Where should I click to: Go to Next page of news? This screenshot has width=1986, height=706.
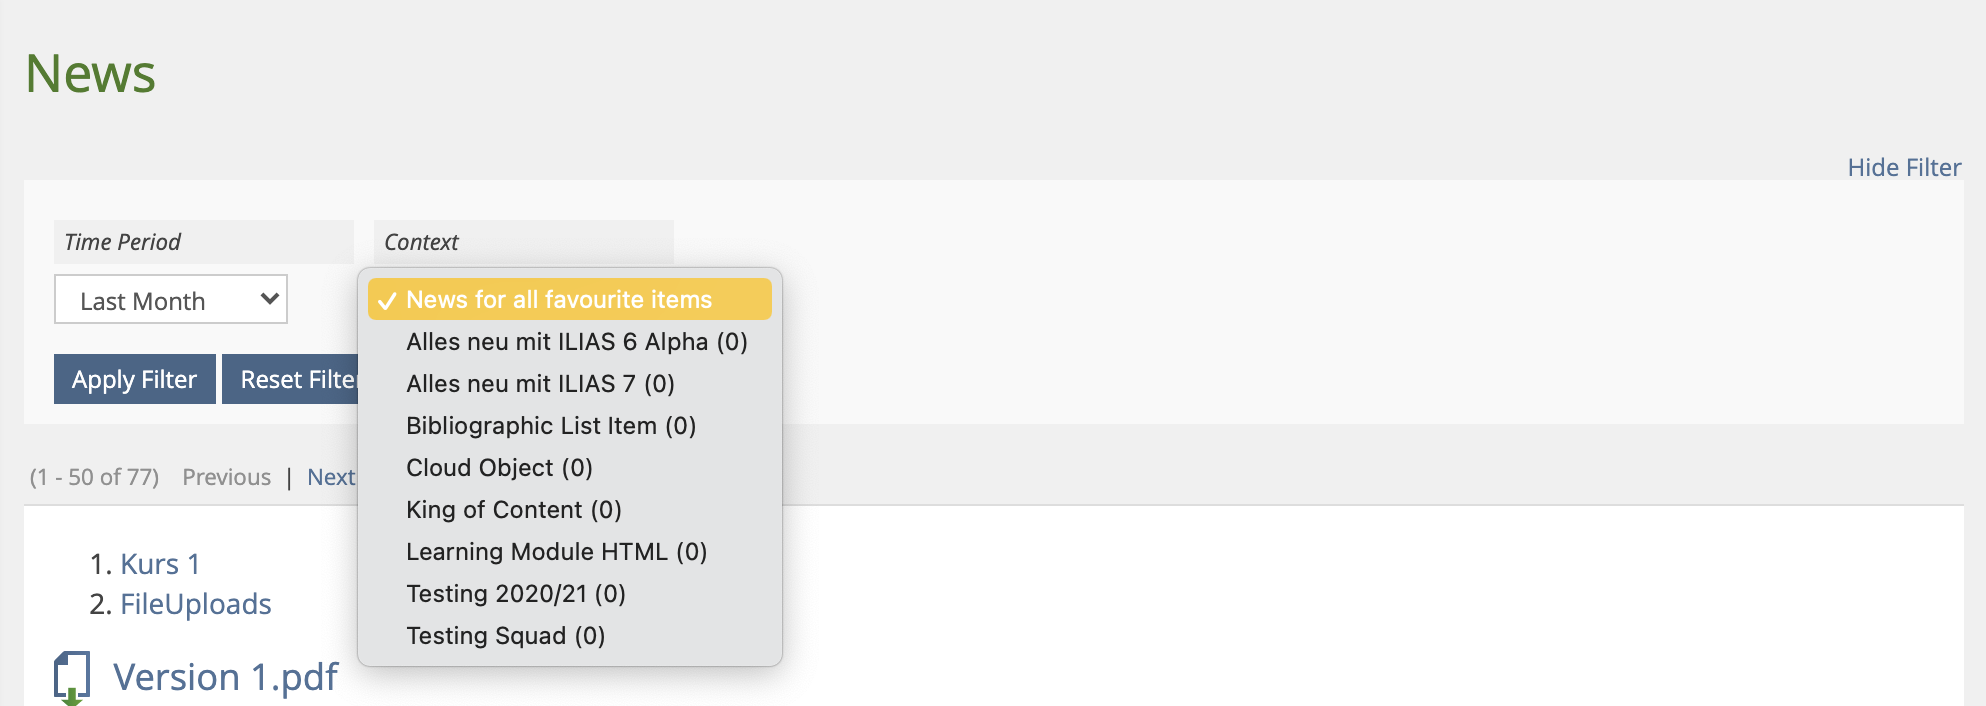[x=330, y=477]
